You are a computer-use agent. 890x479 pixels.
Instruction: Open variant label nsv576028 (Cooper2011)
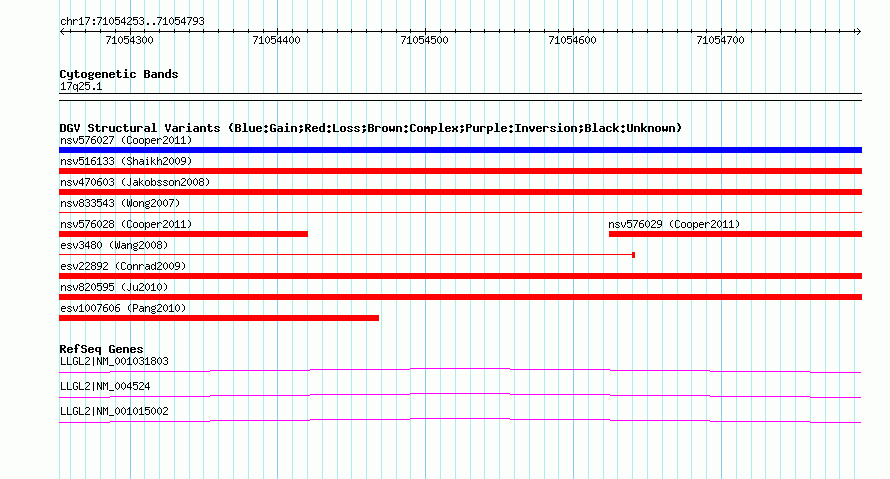pyautogui.click(x=126, y=224)
